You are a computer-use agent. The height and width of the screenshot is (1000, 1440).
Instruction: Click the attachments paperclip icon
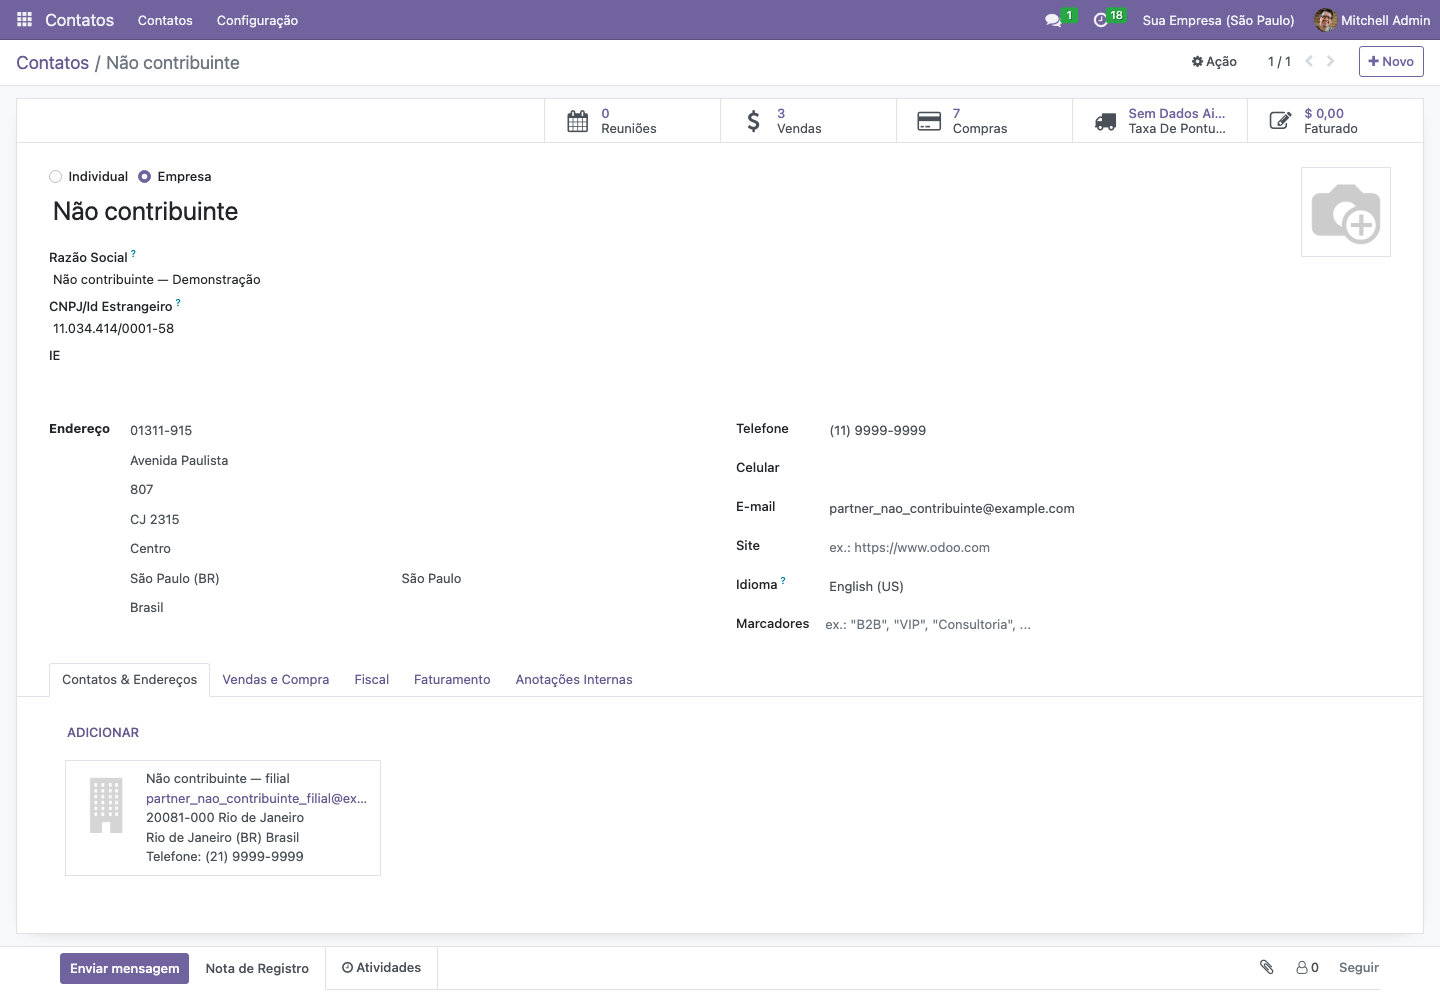(x=1266, y=967)
